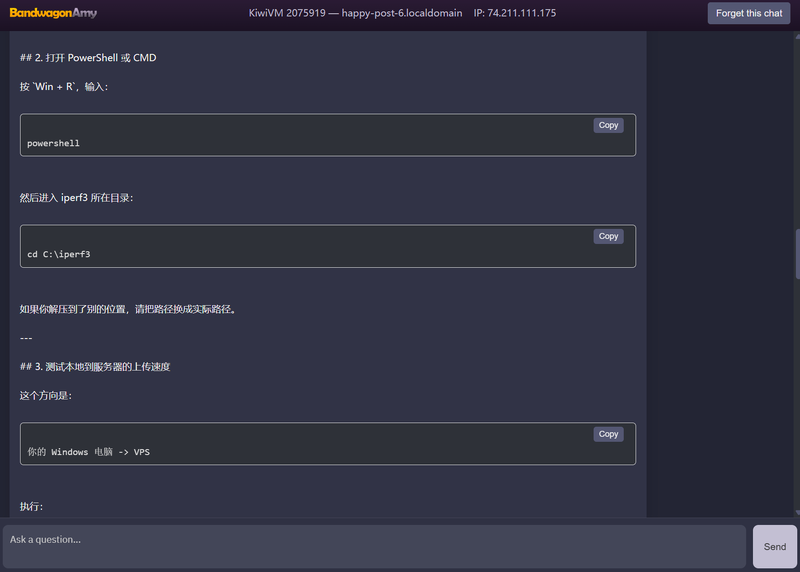Copy the Windows -> VPS code block
800x572 pixels.
(x=608, y=434)
